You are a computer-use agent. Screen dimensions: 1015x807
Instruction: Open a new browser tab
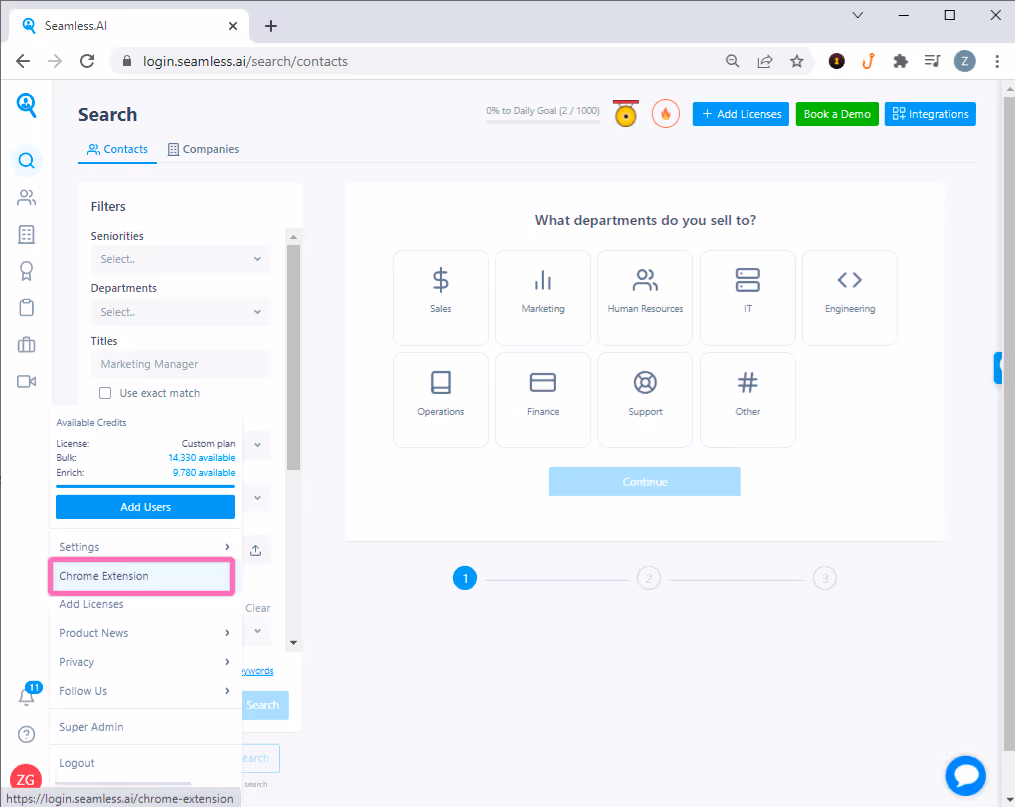[x=271, y=26]
